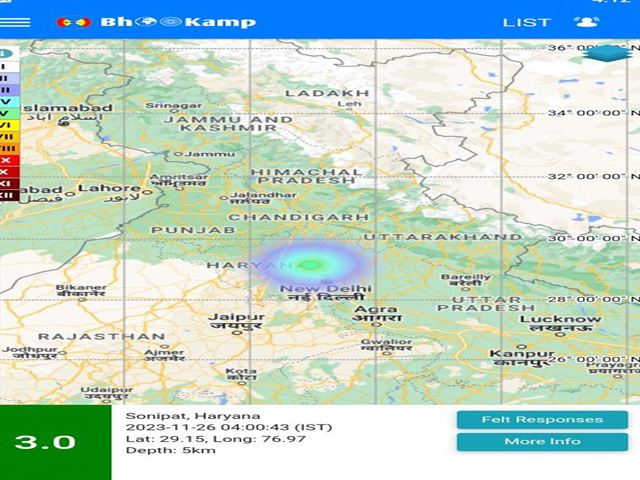640x480 pixels.
Task: Click the Jodhpur city label
Action: [29, 352]
